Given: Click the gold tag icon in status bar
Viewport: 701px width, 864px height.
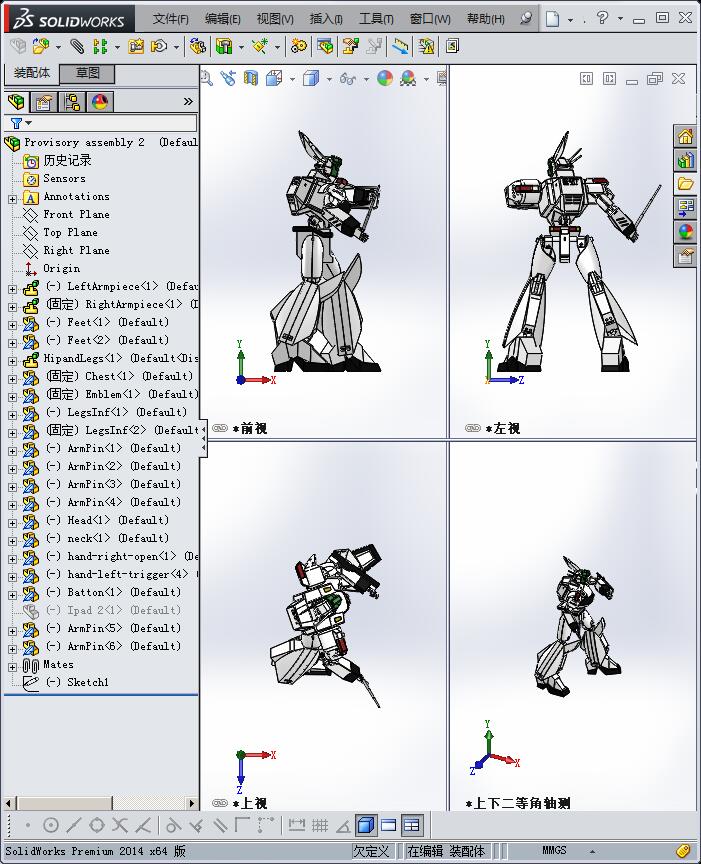Looking at the screenshot, I should coord(683,850).
